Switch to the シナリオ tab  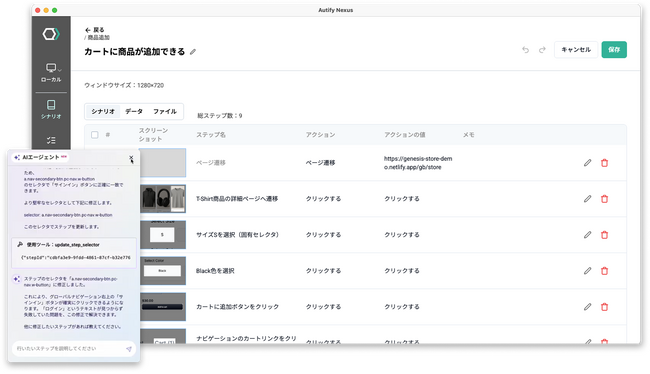click(x=103, y=112)
